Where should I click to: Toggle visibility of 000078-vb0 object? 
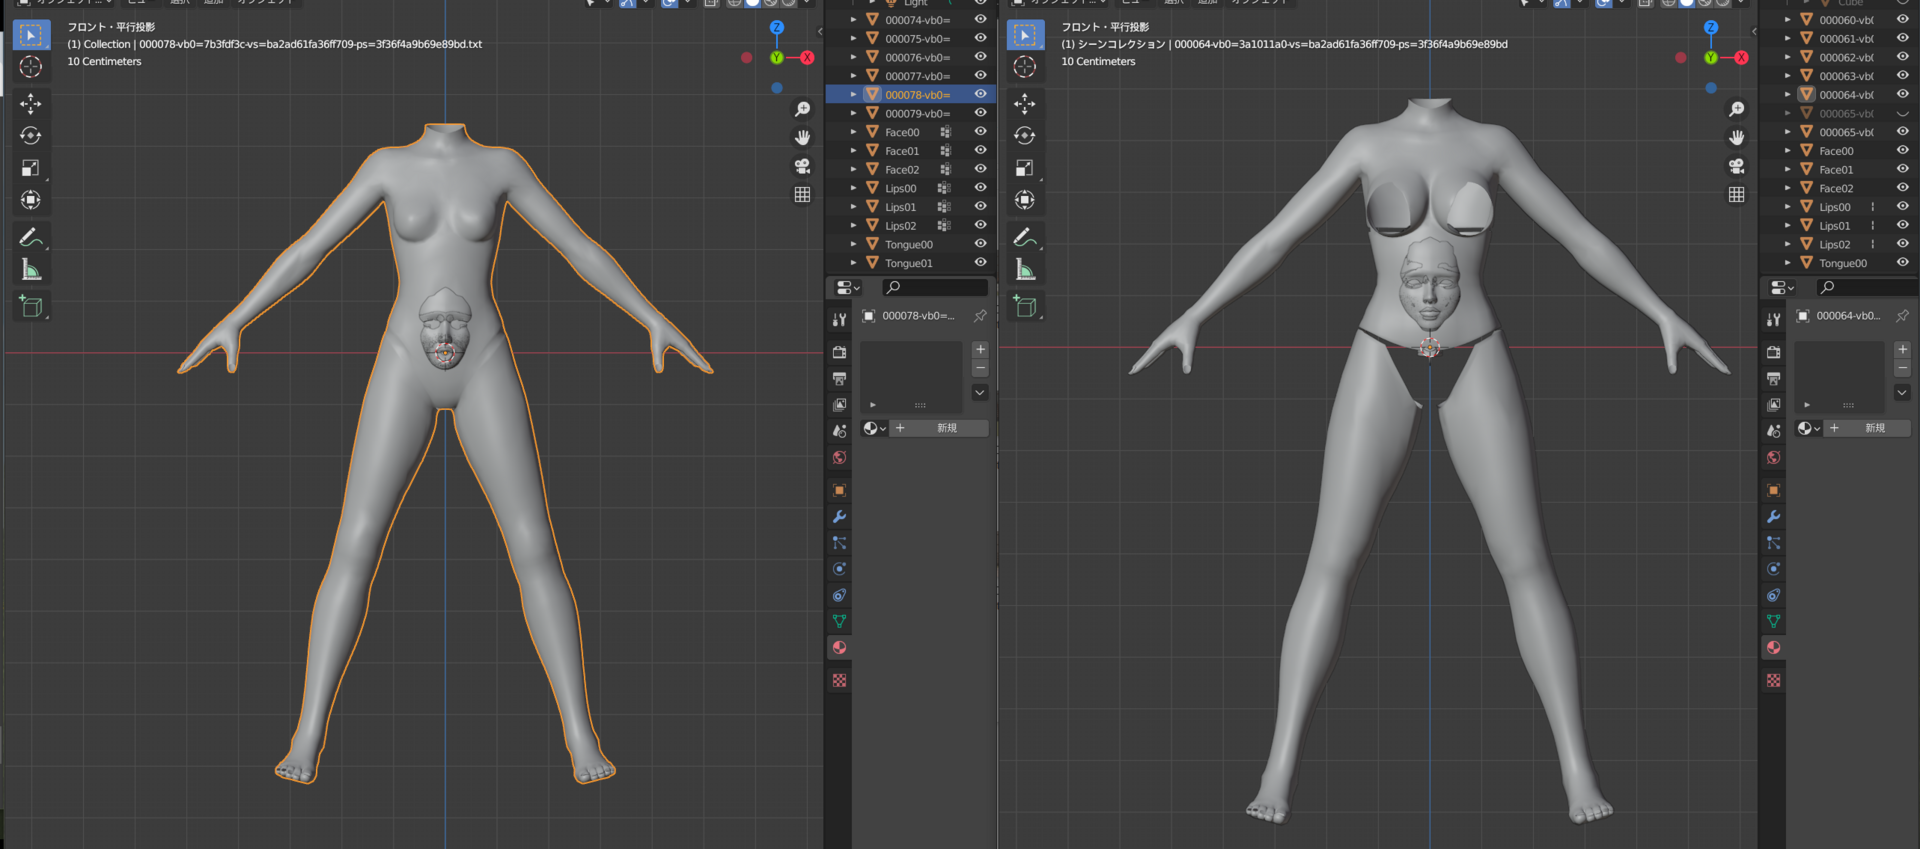(x=980, y=94)
